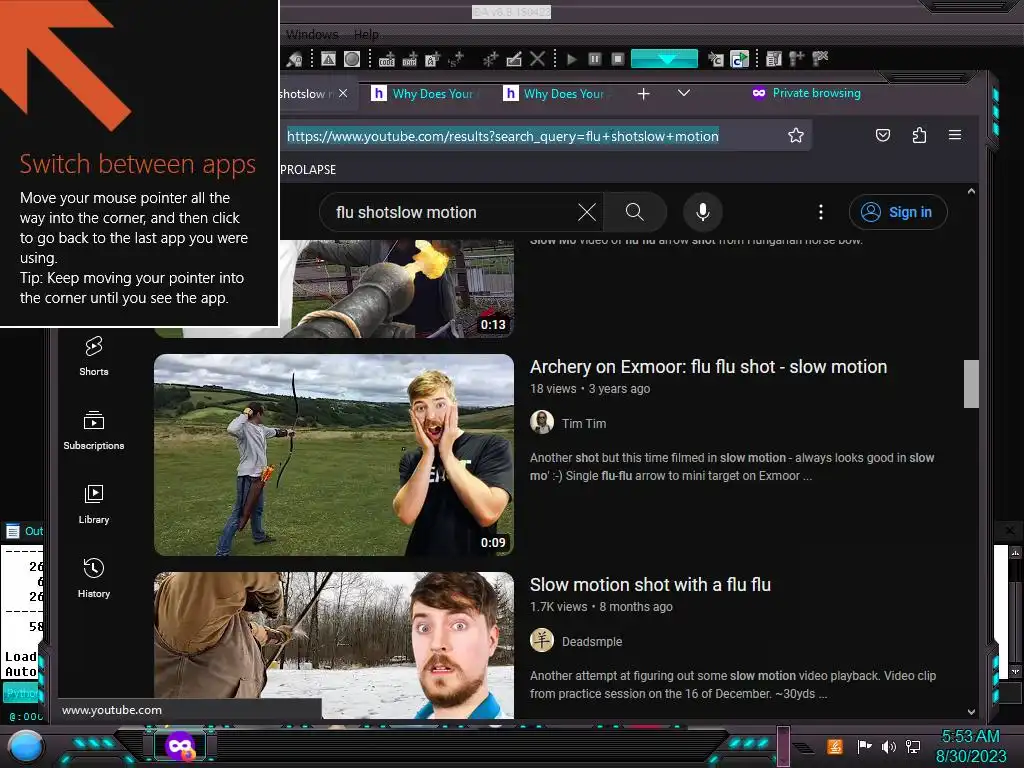Open Subscriptions in the YouTube sidebar
The height and width of the screenshot is (768, 1024).
tap(94, 430)
